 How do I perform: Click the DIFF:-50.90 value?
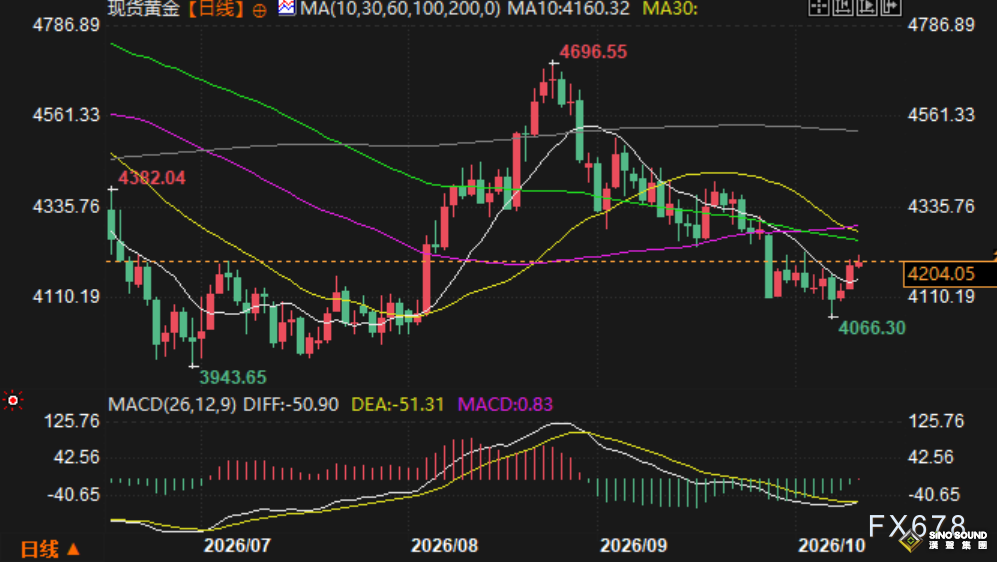[x=291, y=404]
